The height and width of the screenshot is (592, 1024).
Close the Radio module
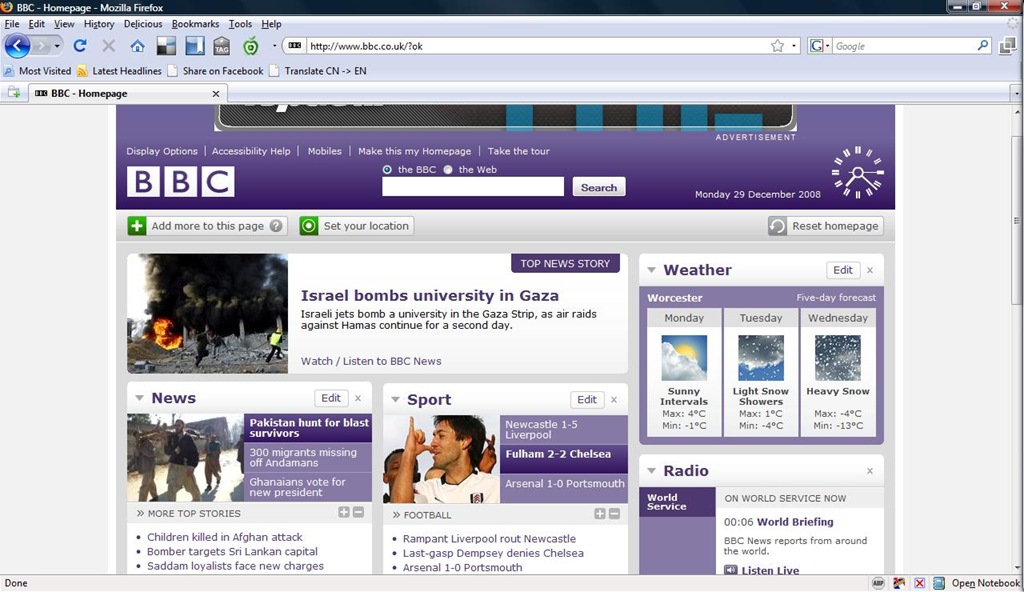coord(870,471)
